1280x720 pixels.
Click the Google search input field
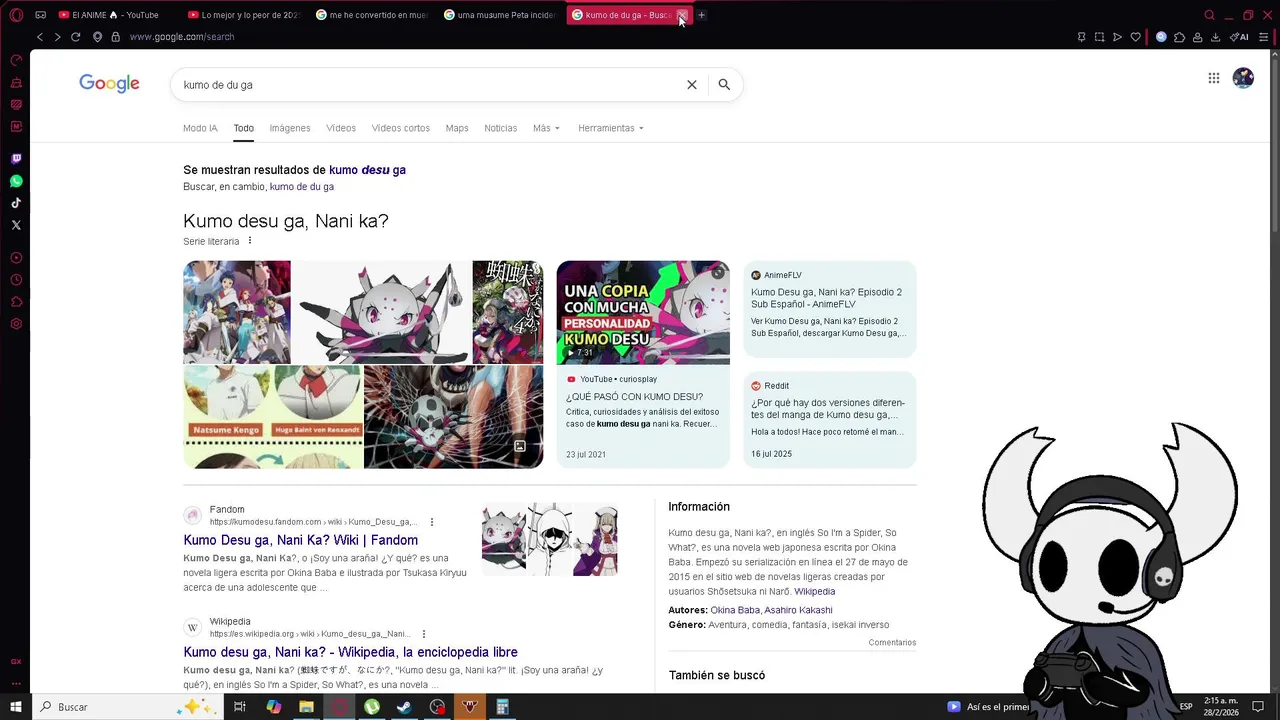(x=430, y=85)
